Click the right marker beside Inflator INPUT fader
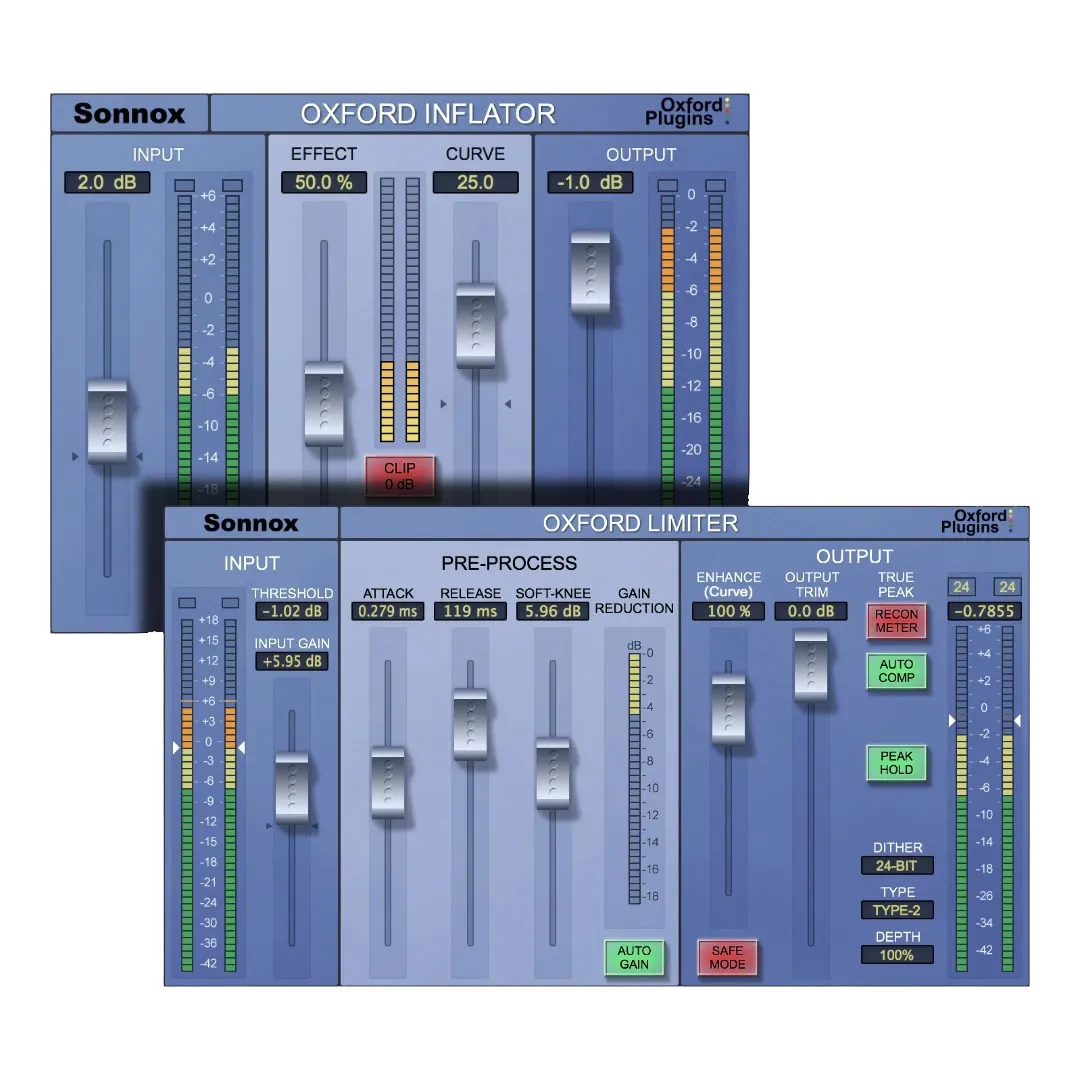 (139, 457)
